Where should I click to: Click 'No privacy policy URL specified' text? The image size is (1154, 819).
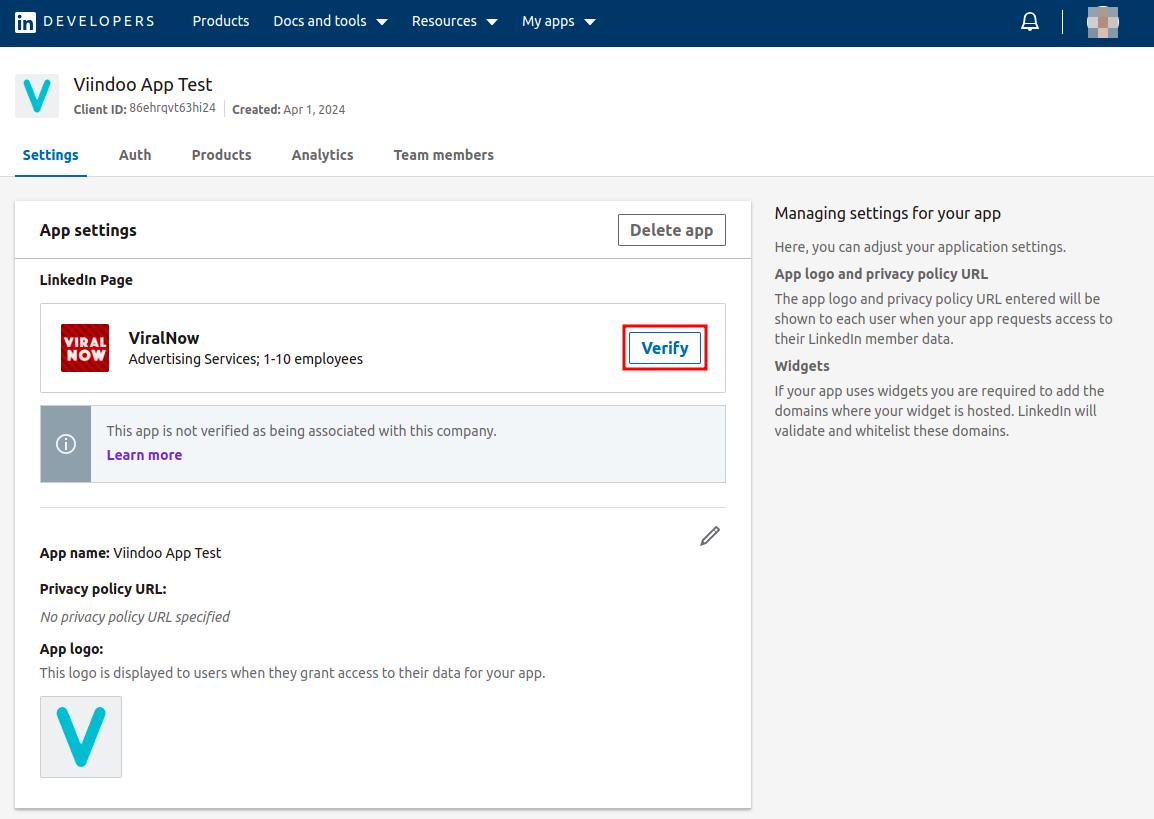135,617
